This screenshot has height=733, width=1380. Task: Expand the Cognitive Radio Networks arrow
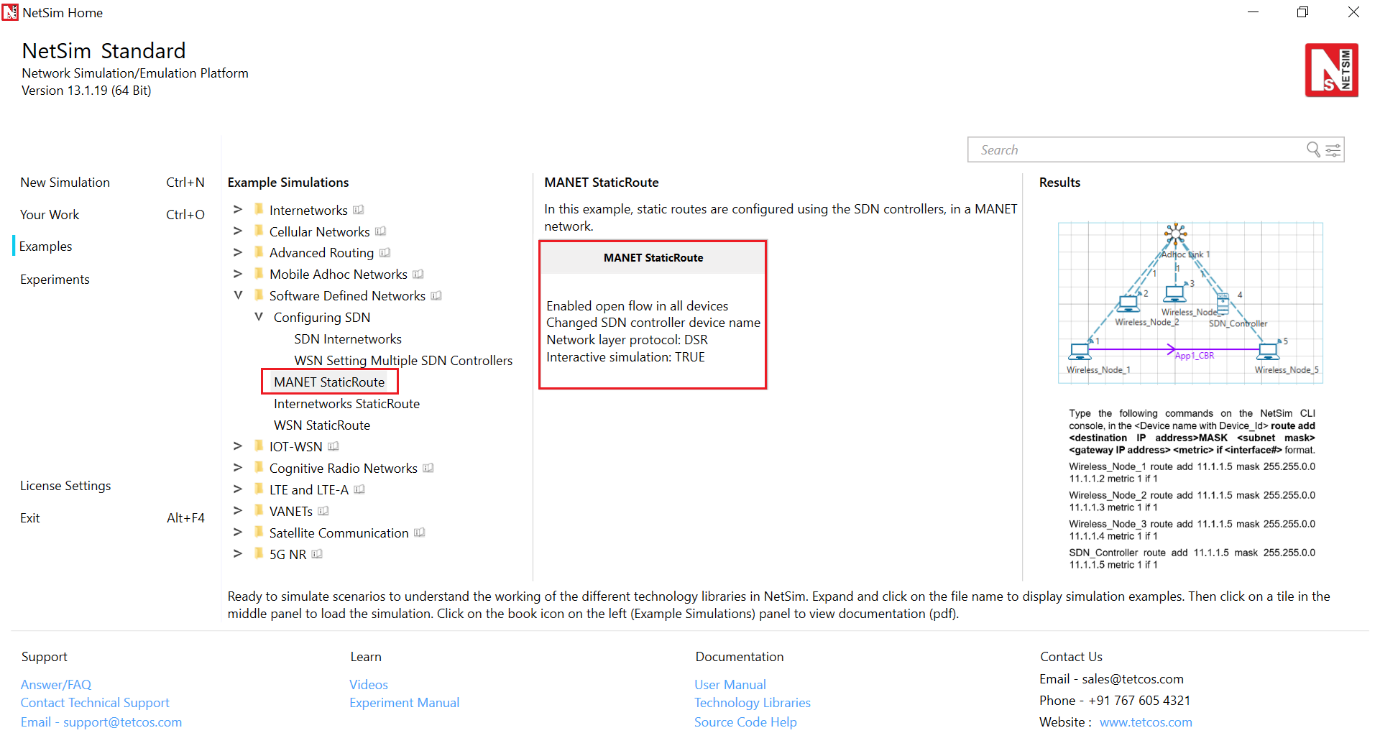(x=238, y=468)
